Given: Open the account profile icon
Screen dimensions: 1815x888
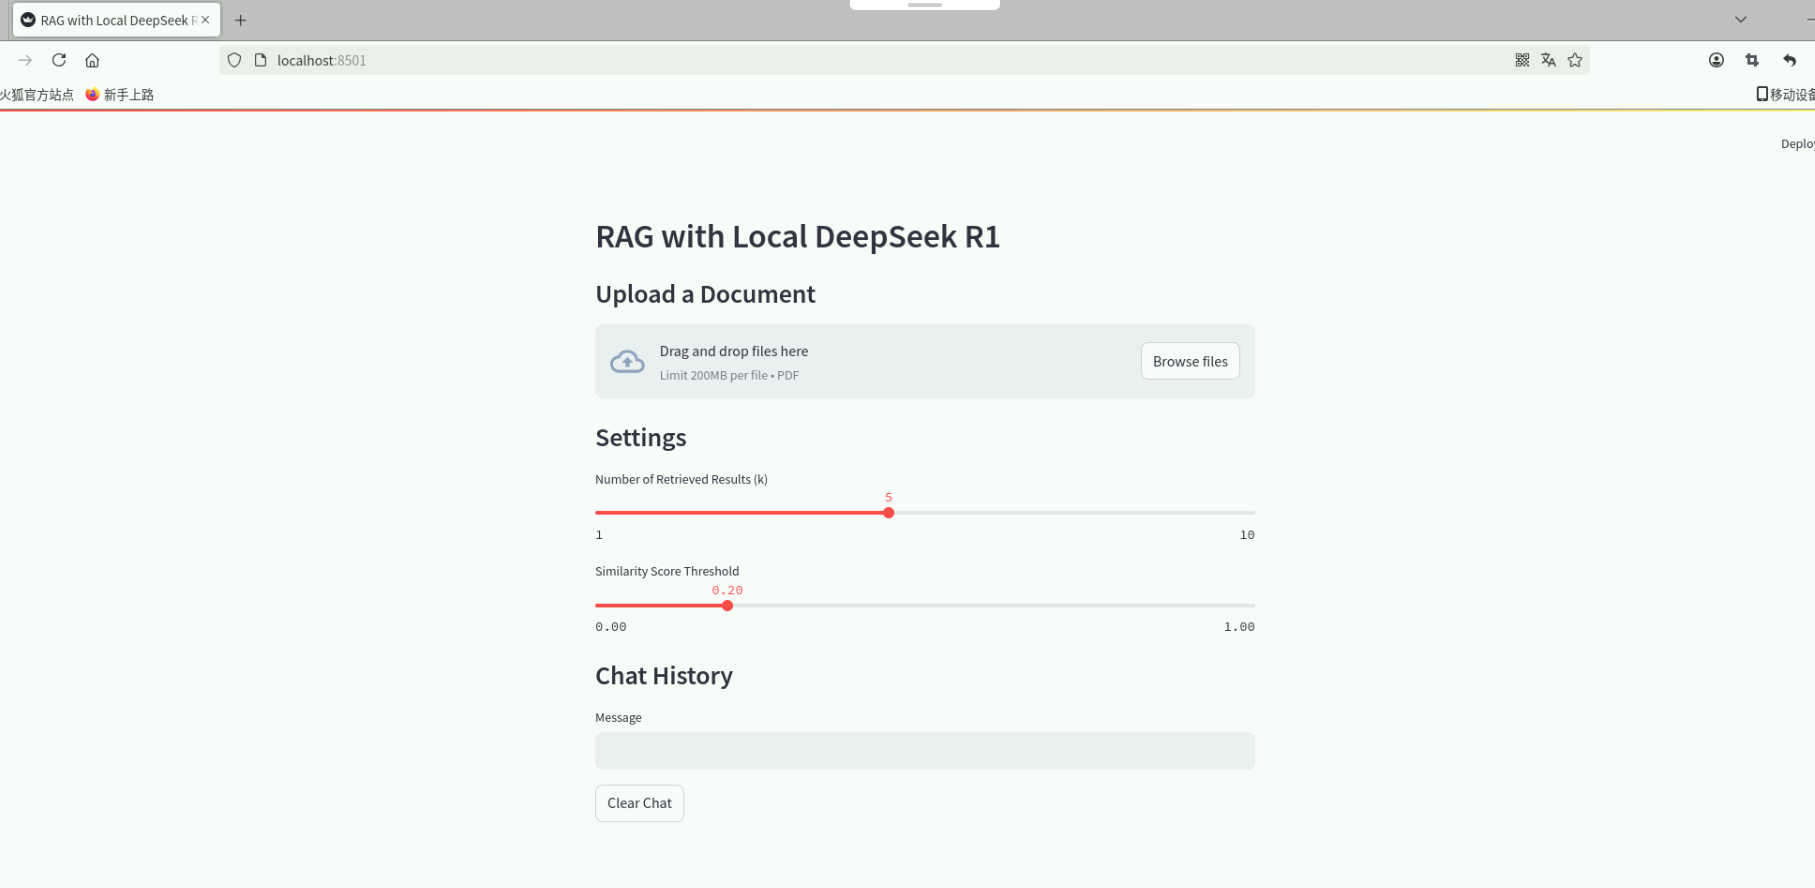Looking at the screenshot, I should 1716,60.
